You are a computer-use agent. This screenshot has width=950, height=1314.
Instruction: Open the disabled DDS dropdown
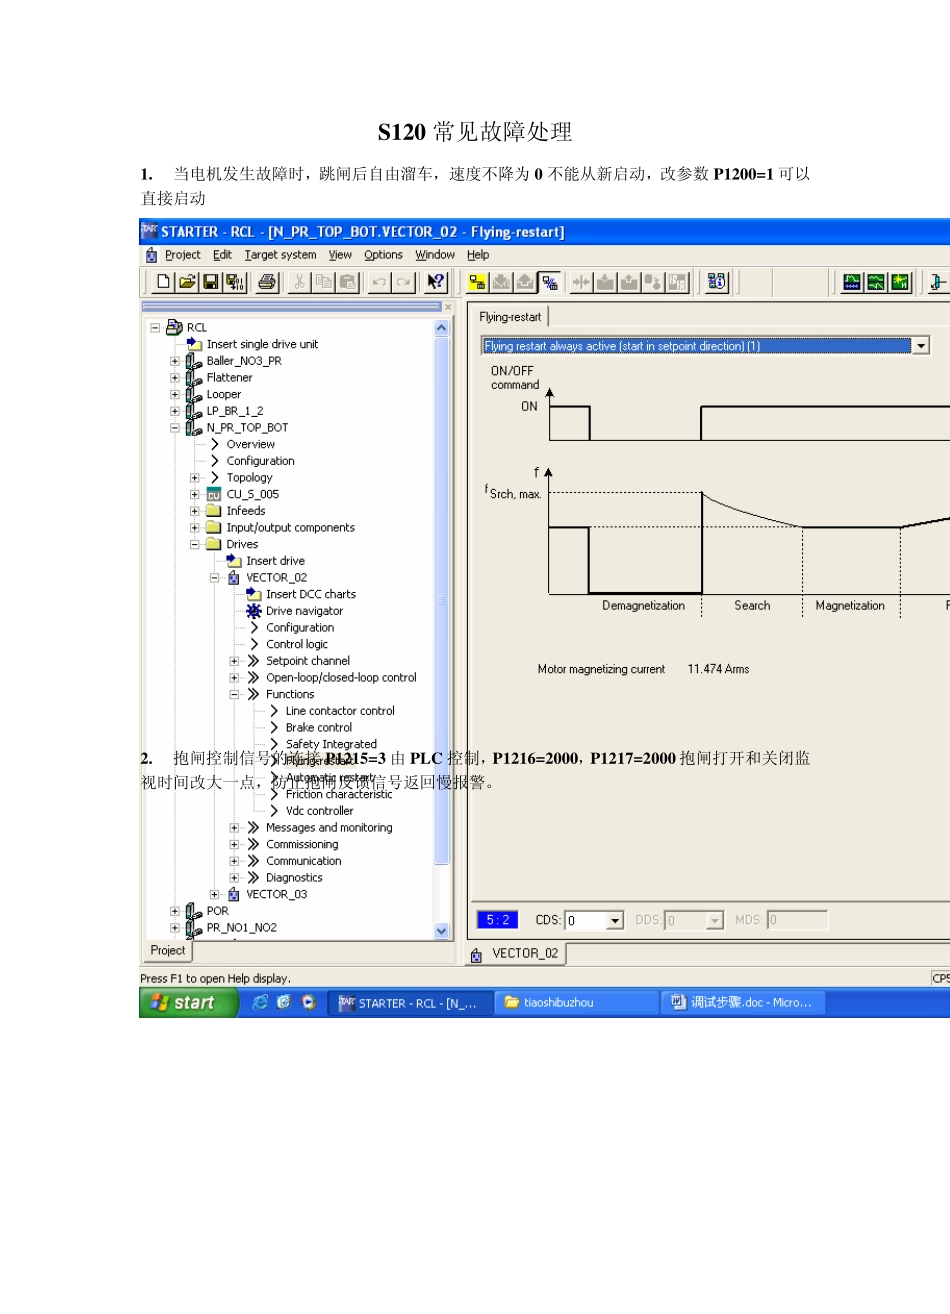pos(715,920)
